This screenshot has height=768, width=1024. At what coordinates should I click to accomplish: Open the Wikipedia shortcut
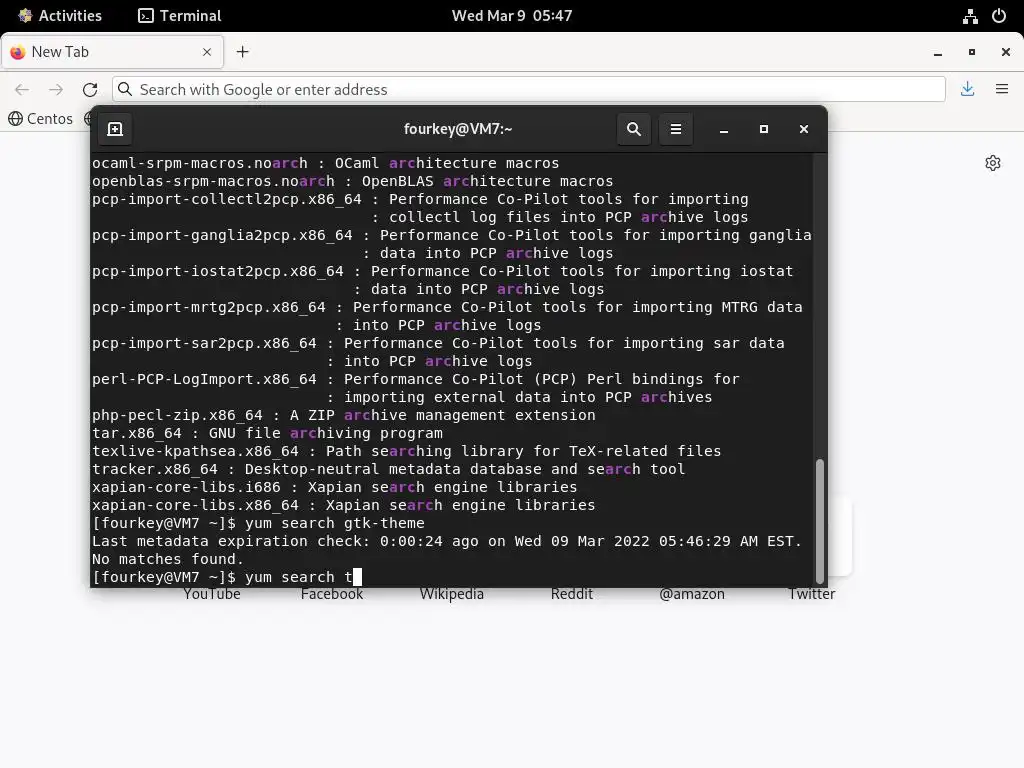pos(452,594)
